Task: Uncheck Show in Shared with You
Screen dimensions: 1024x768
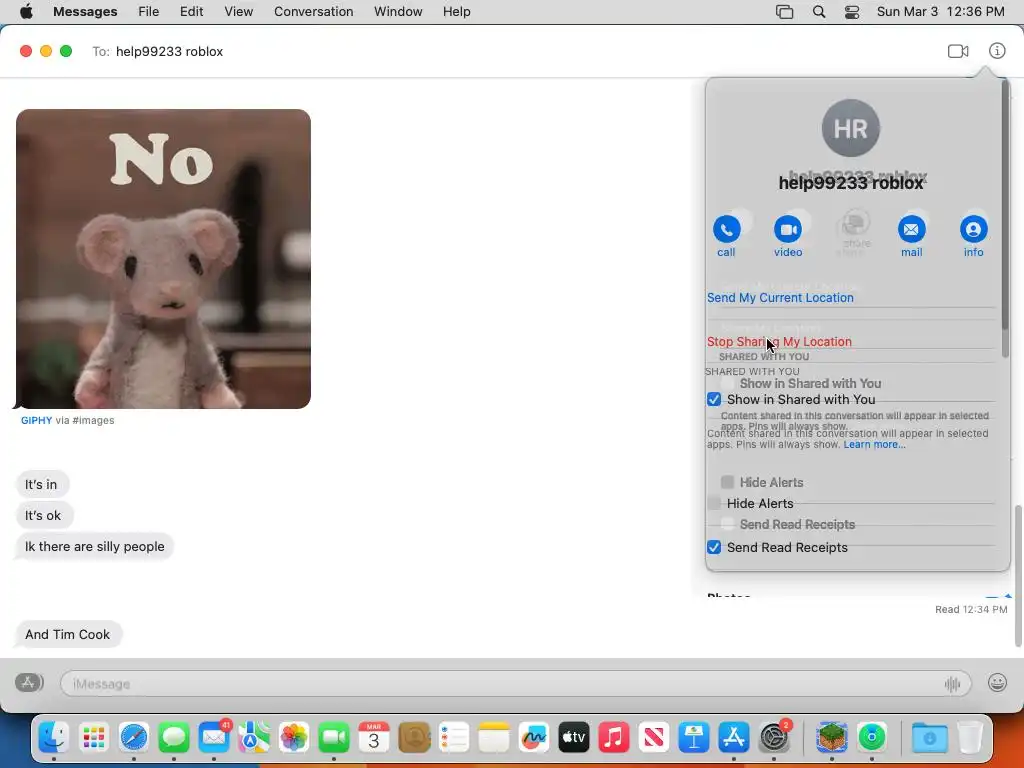Action: coord(714,399)
